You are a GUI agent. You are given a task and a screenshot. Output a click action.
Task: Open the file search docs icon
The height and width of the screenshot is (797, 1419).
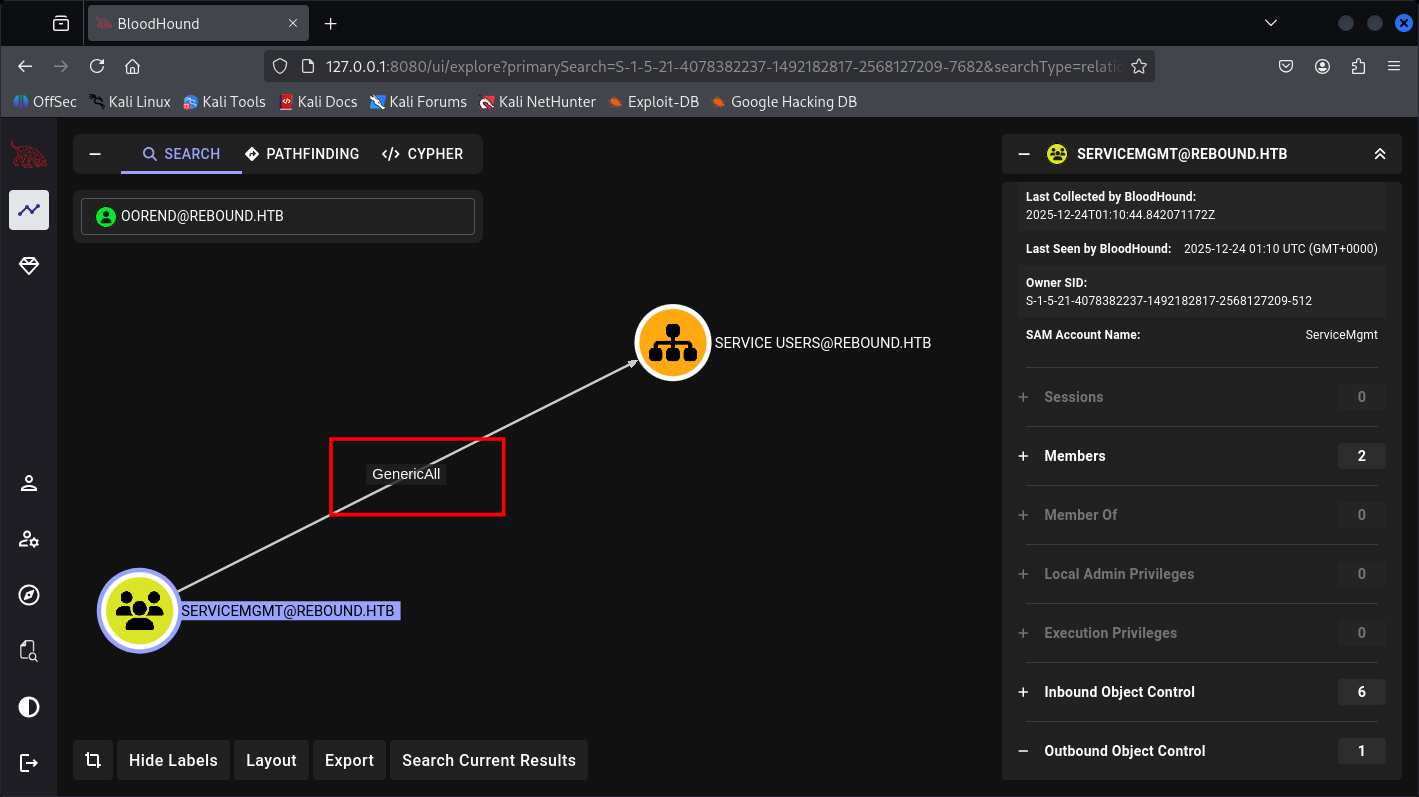click(x=29, y=651)
